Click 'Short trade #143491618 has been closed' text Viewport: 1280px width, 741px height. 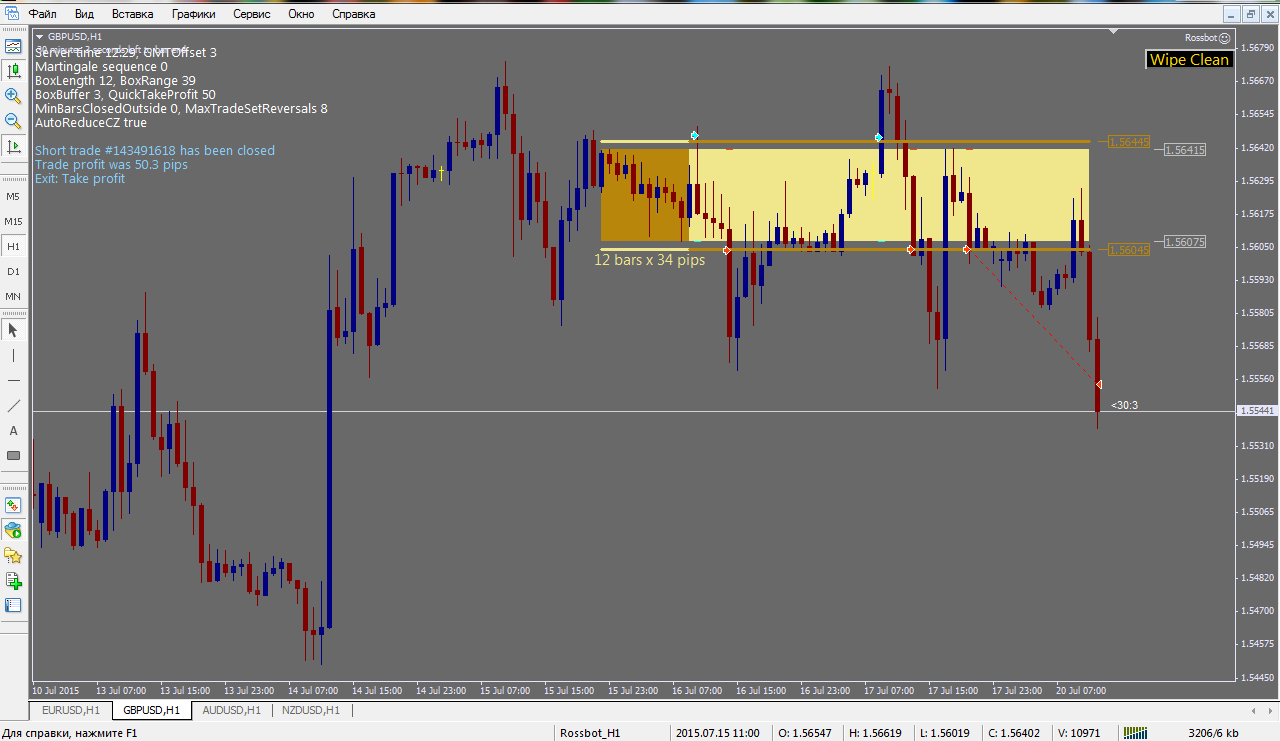click(x=154, y=151)
